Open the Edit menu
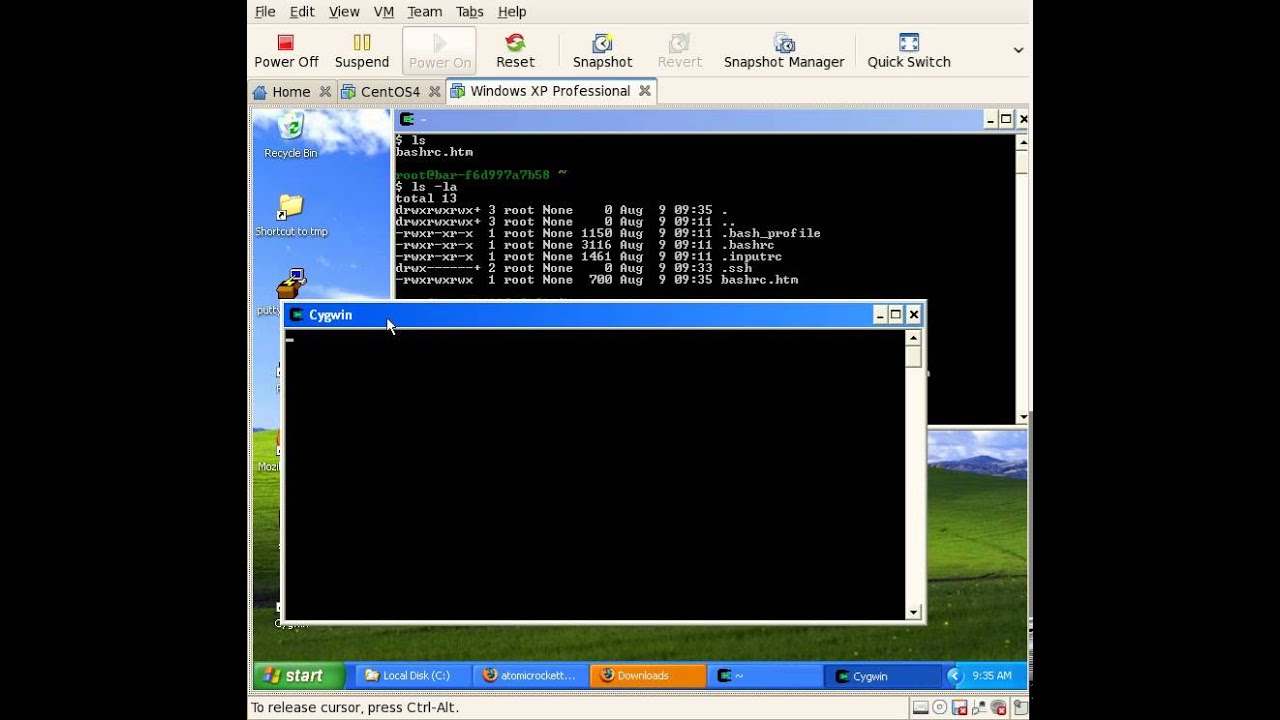The width and height of the screenshot is (1280, 720). click(302, 12)
